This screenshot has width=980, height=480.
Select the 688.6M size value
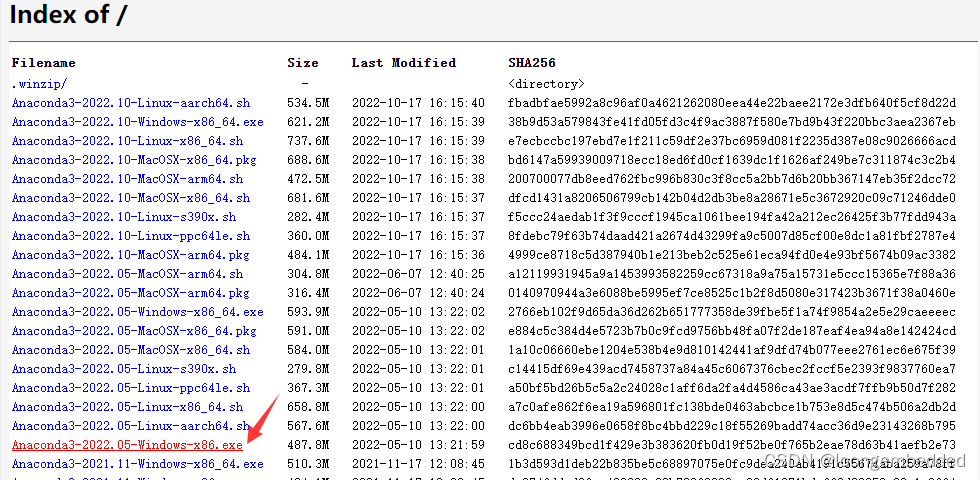coord(308,160)
